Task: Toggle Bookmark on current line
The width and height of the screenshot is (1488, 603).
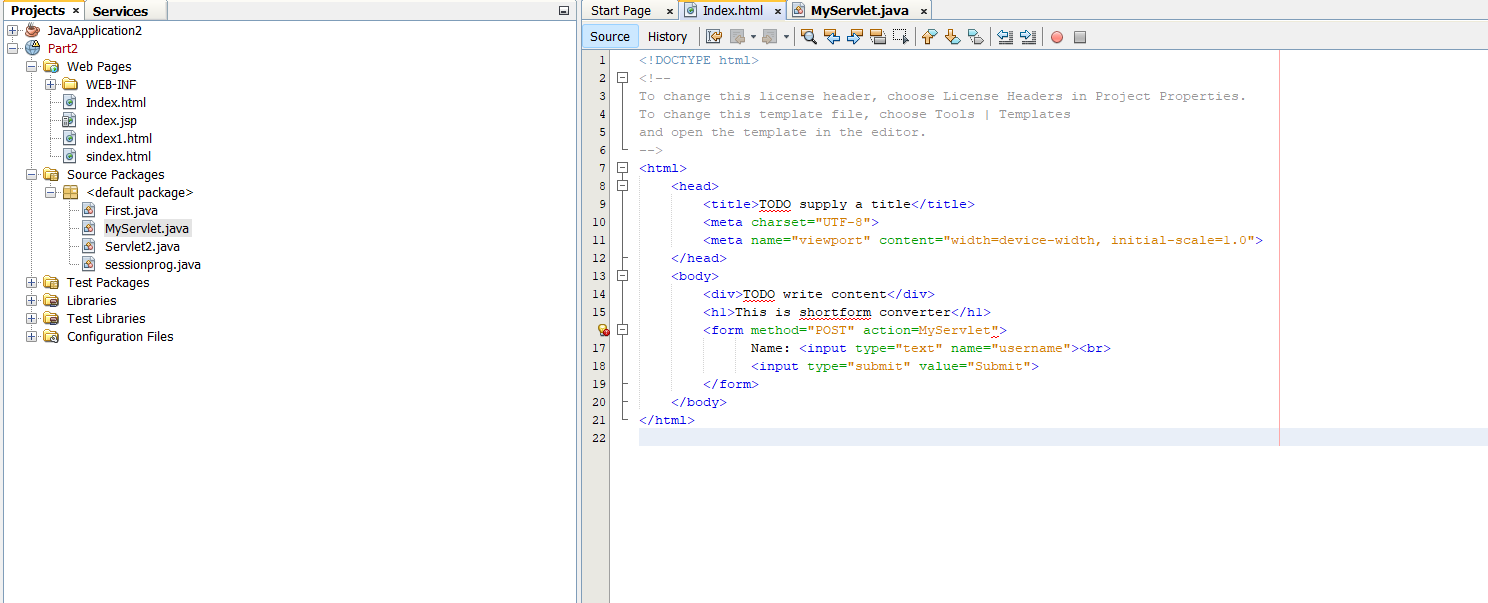Action: [x=975, y=37]
